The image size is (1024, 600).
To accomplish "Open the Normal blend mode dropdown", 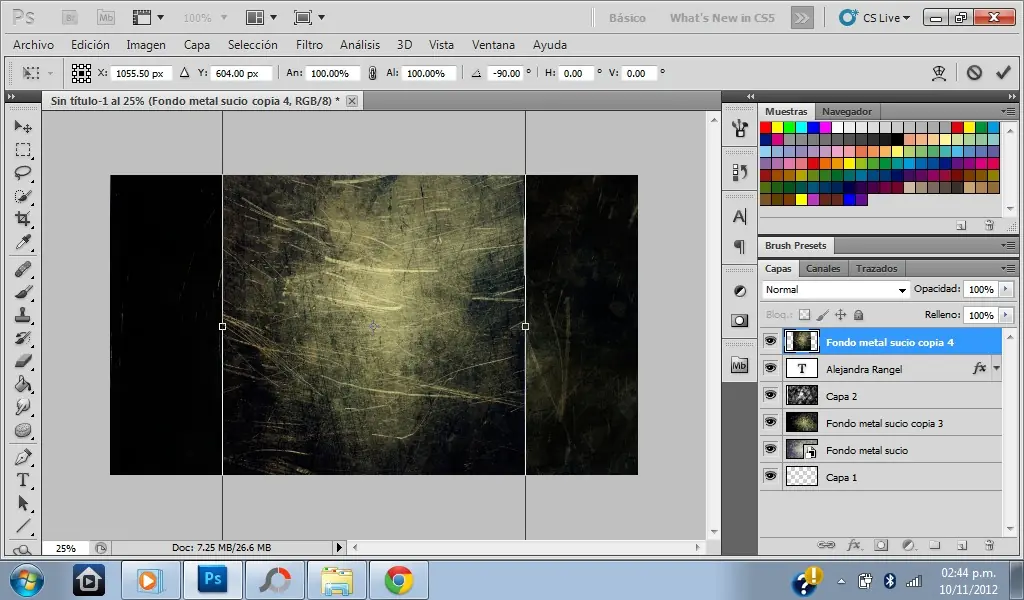I will pos(834,290).
